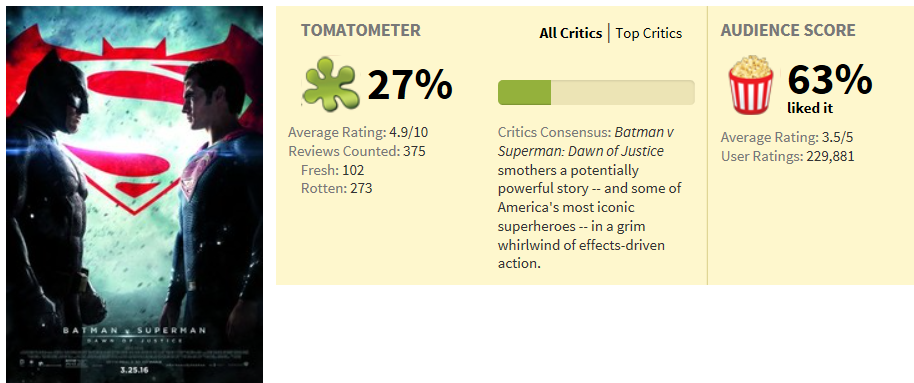Click Reviews Counted: 375 text
This screenshot has height=383, width=914.
click(x=357, y=152)
